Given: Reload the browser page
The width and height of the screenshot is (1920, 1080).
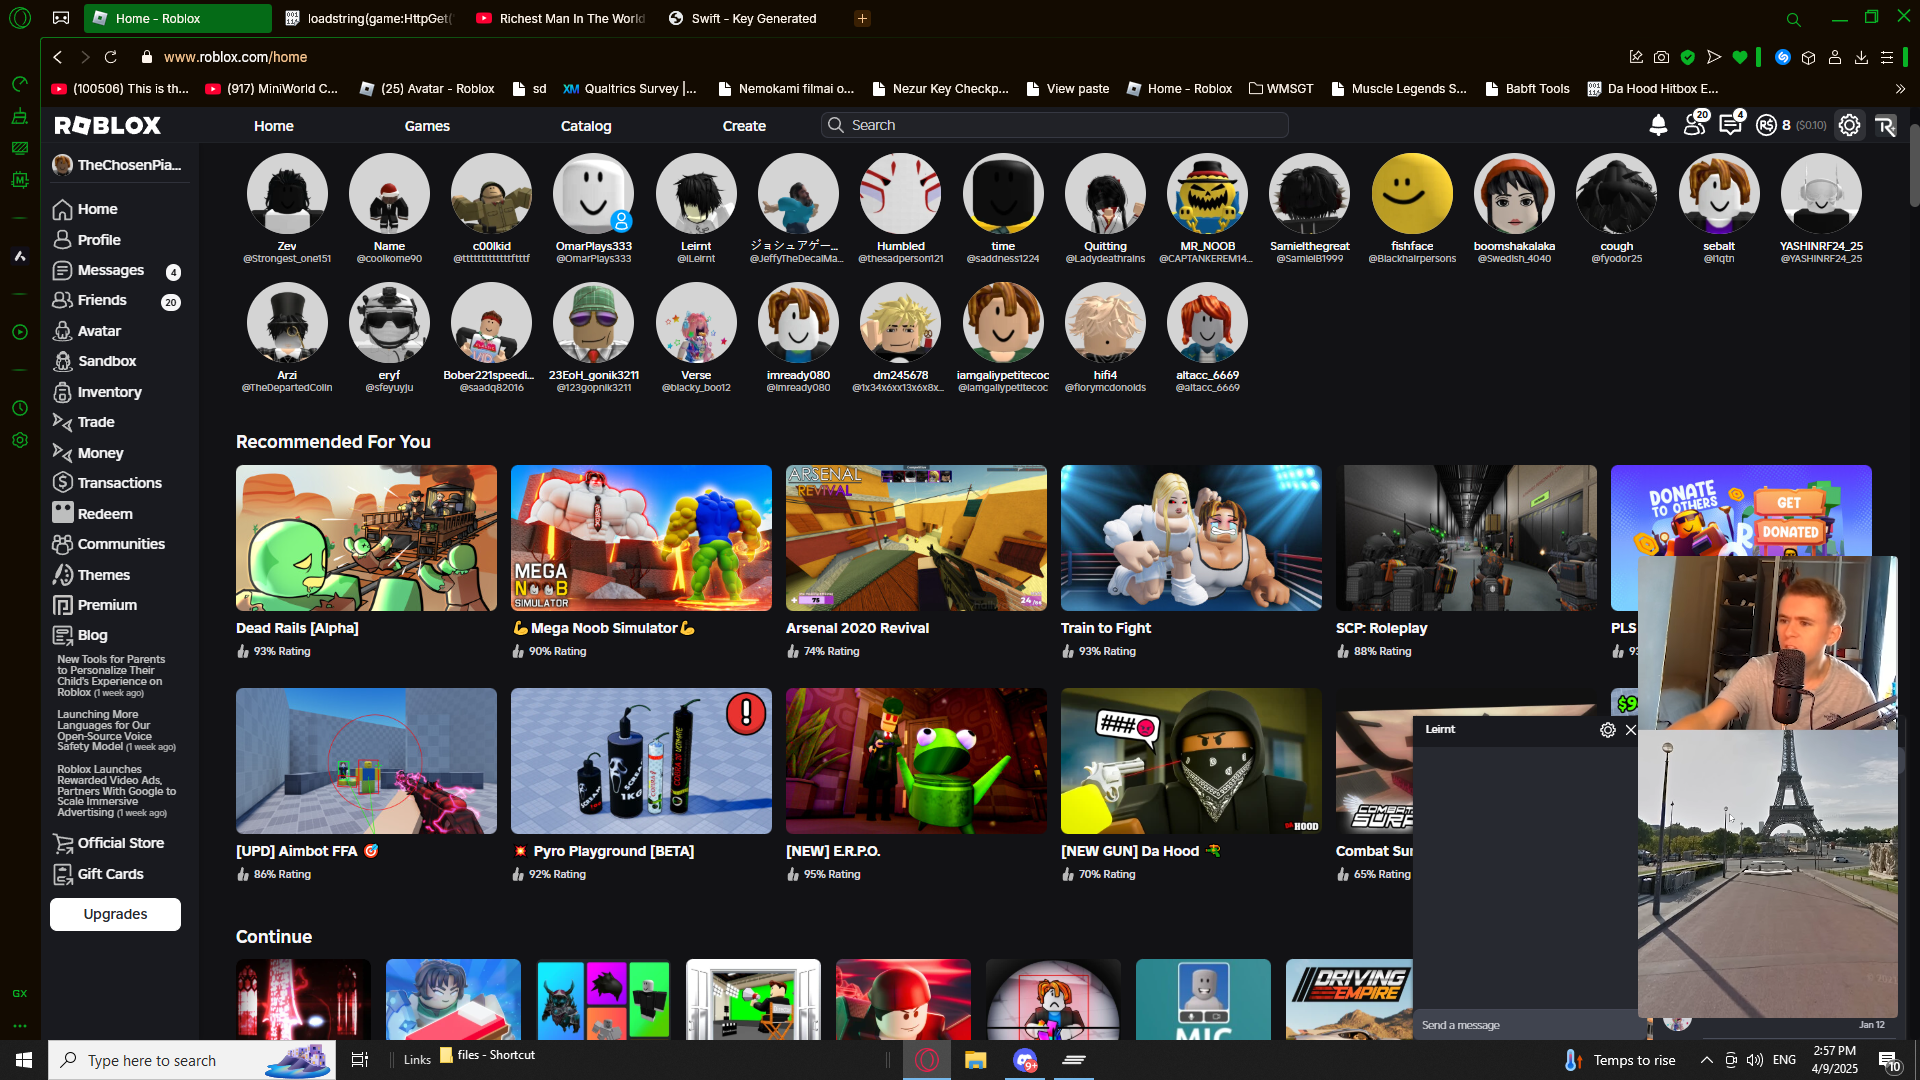Looking at the screenshot, I should 111,57.
